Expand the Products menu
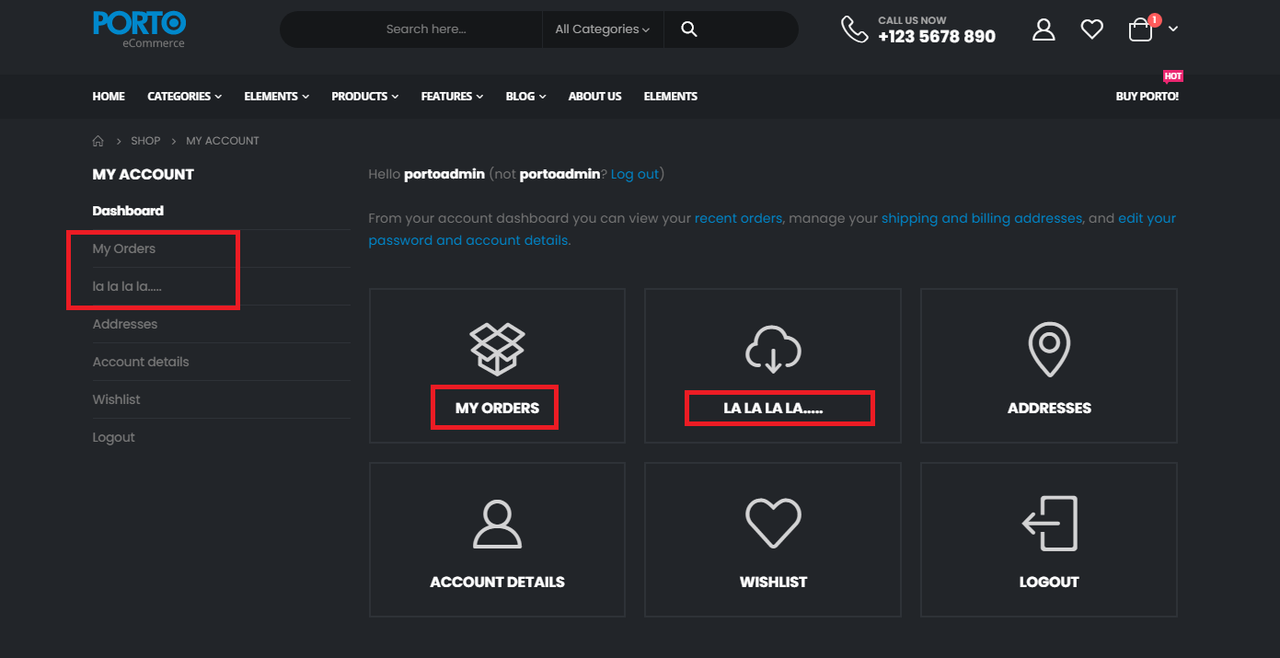Viewport: 1280px width, 658px height. pyautogui.click(x=365, y=96)
